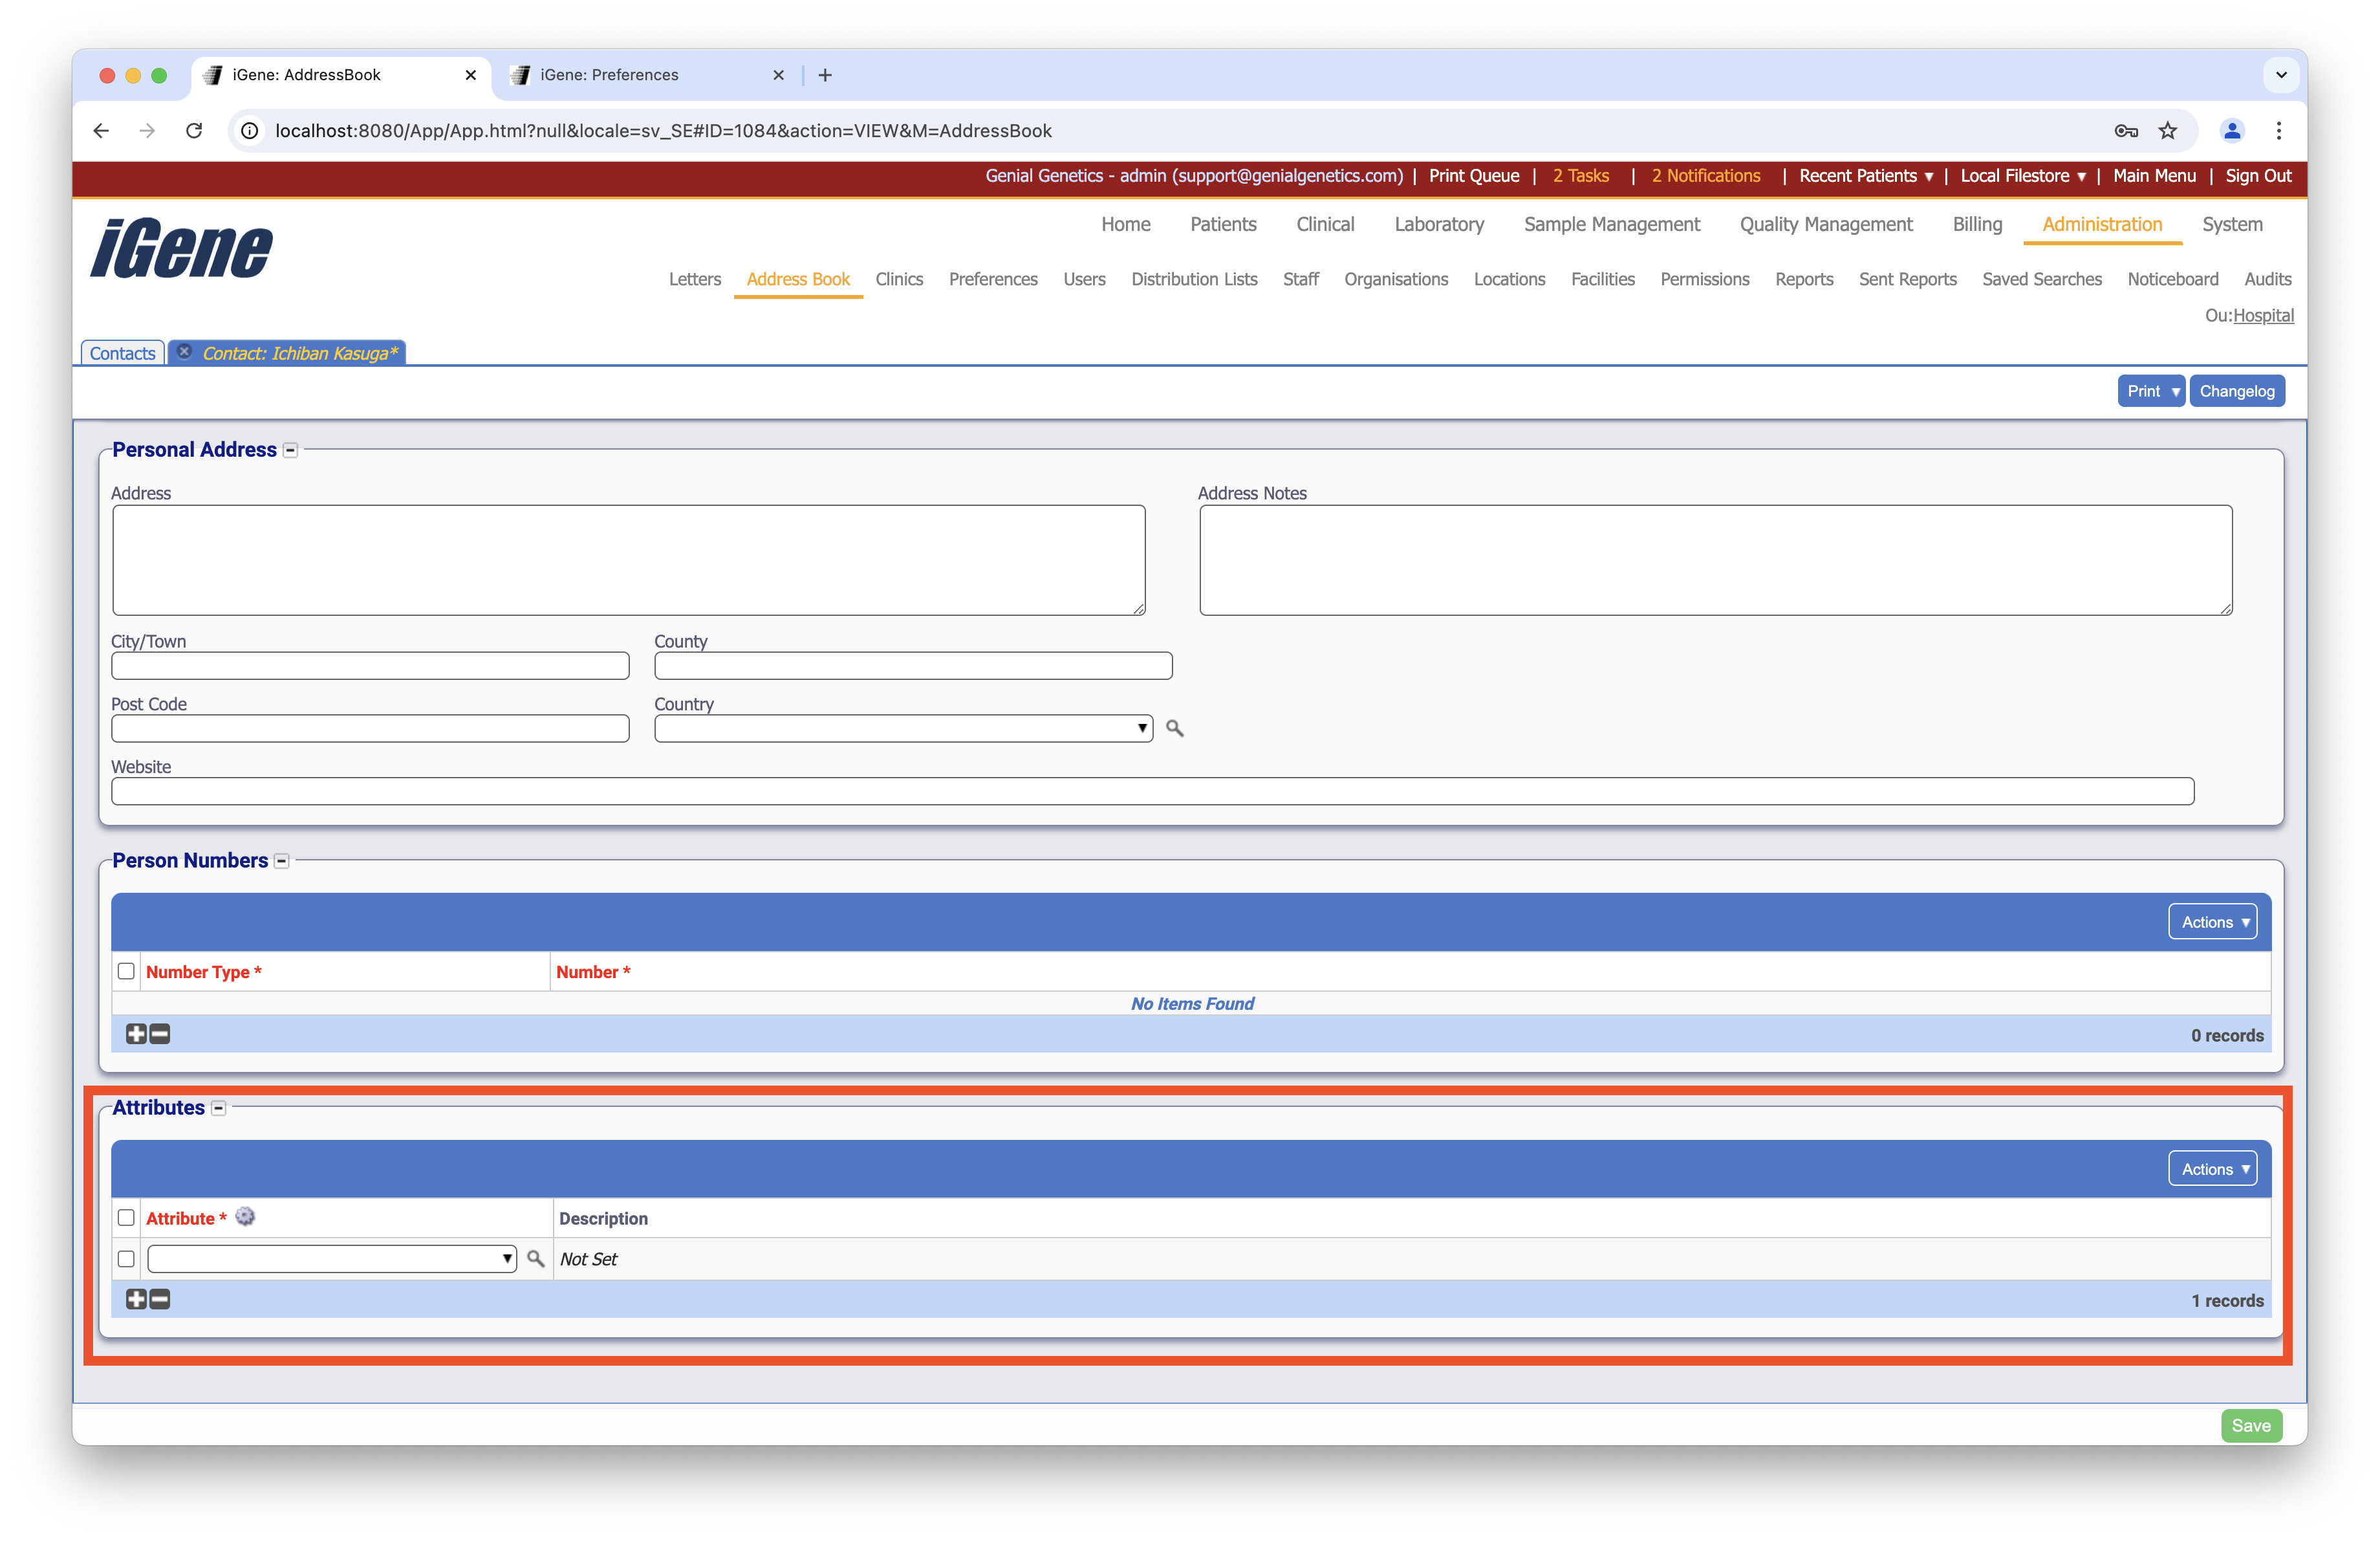Bookmark this page with star icon
This screenshot has height=1541, width=2380.
[2167, 130]
